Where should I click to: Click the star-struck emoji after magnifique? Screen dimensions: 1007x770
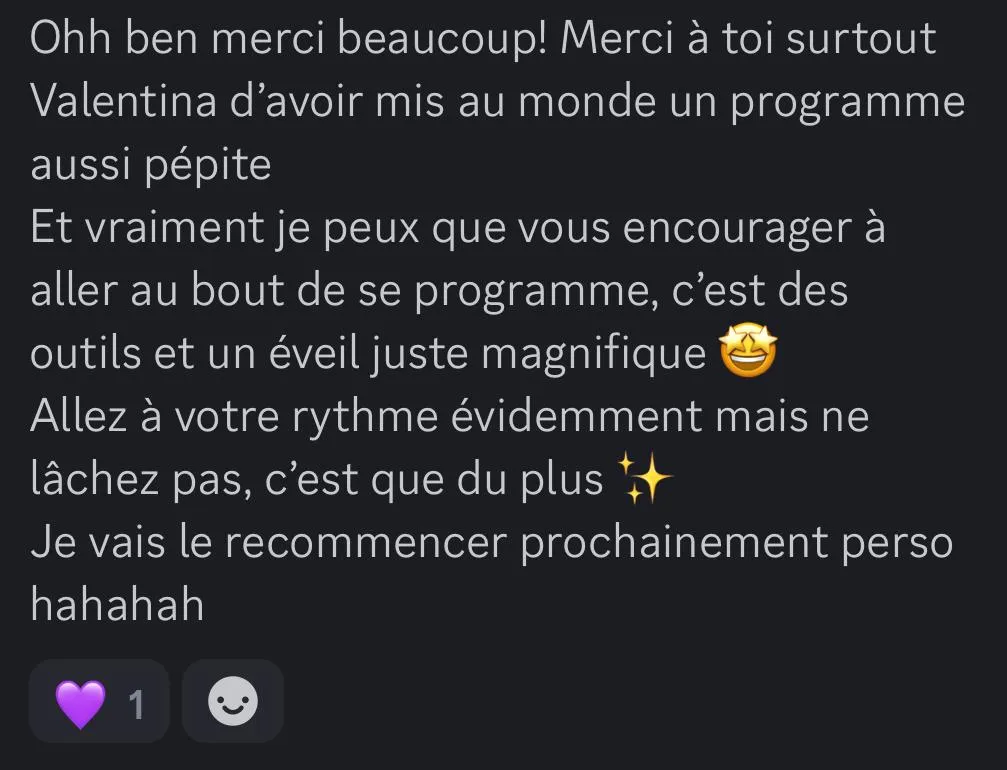pyautogui.click(x=748, y=351)
